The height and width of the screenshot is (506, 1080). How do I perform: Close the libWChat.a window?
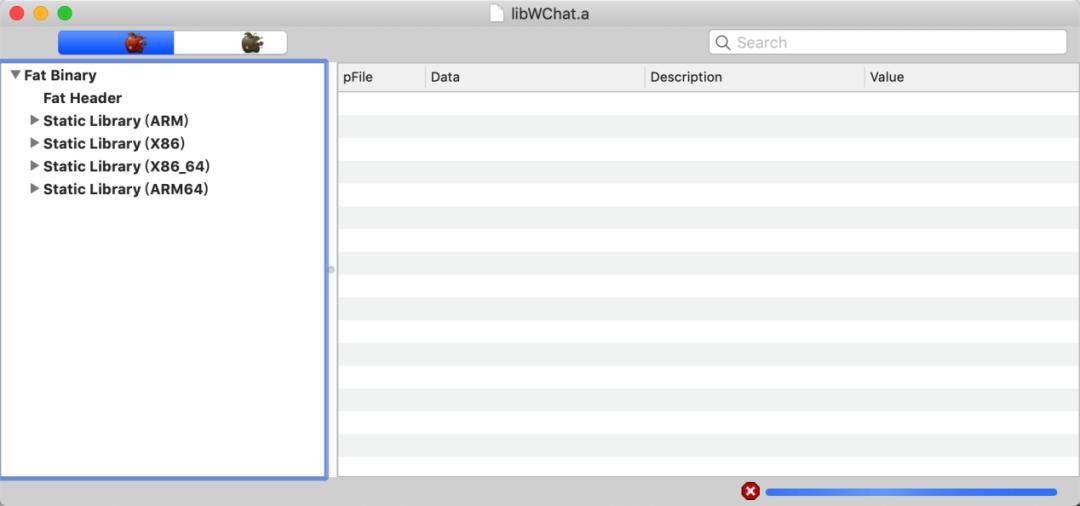coord(17,13)
